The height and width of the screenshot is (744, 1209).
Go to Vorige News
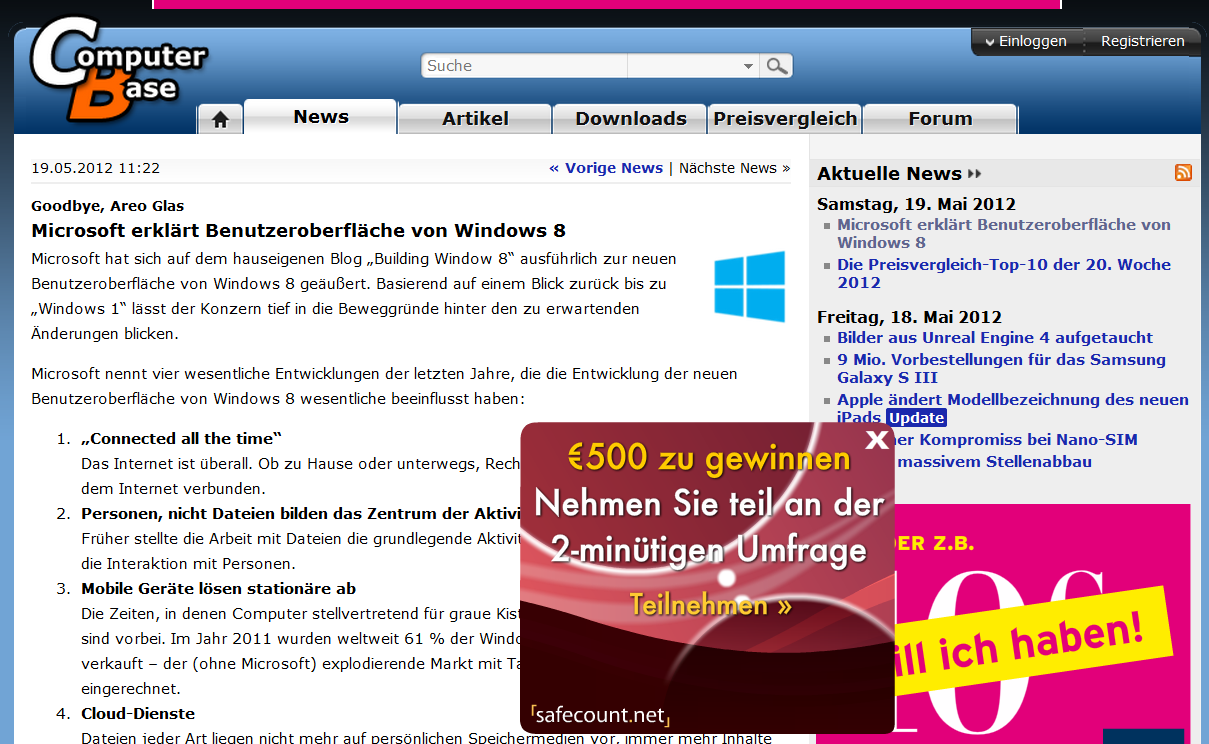606,168
